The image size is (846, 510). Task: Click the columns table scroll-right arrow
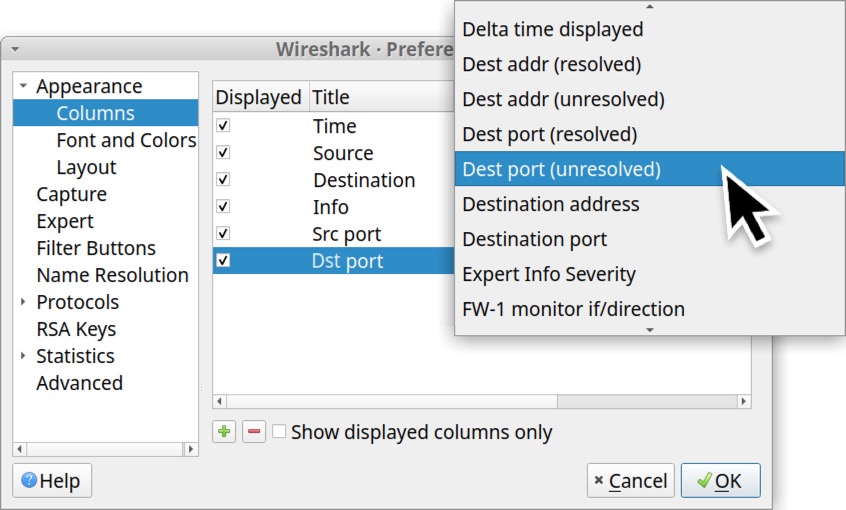coord(743,401)
